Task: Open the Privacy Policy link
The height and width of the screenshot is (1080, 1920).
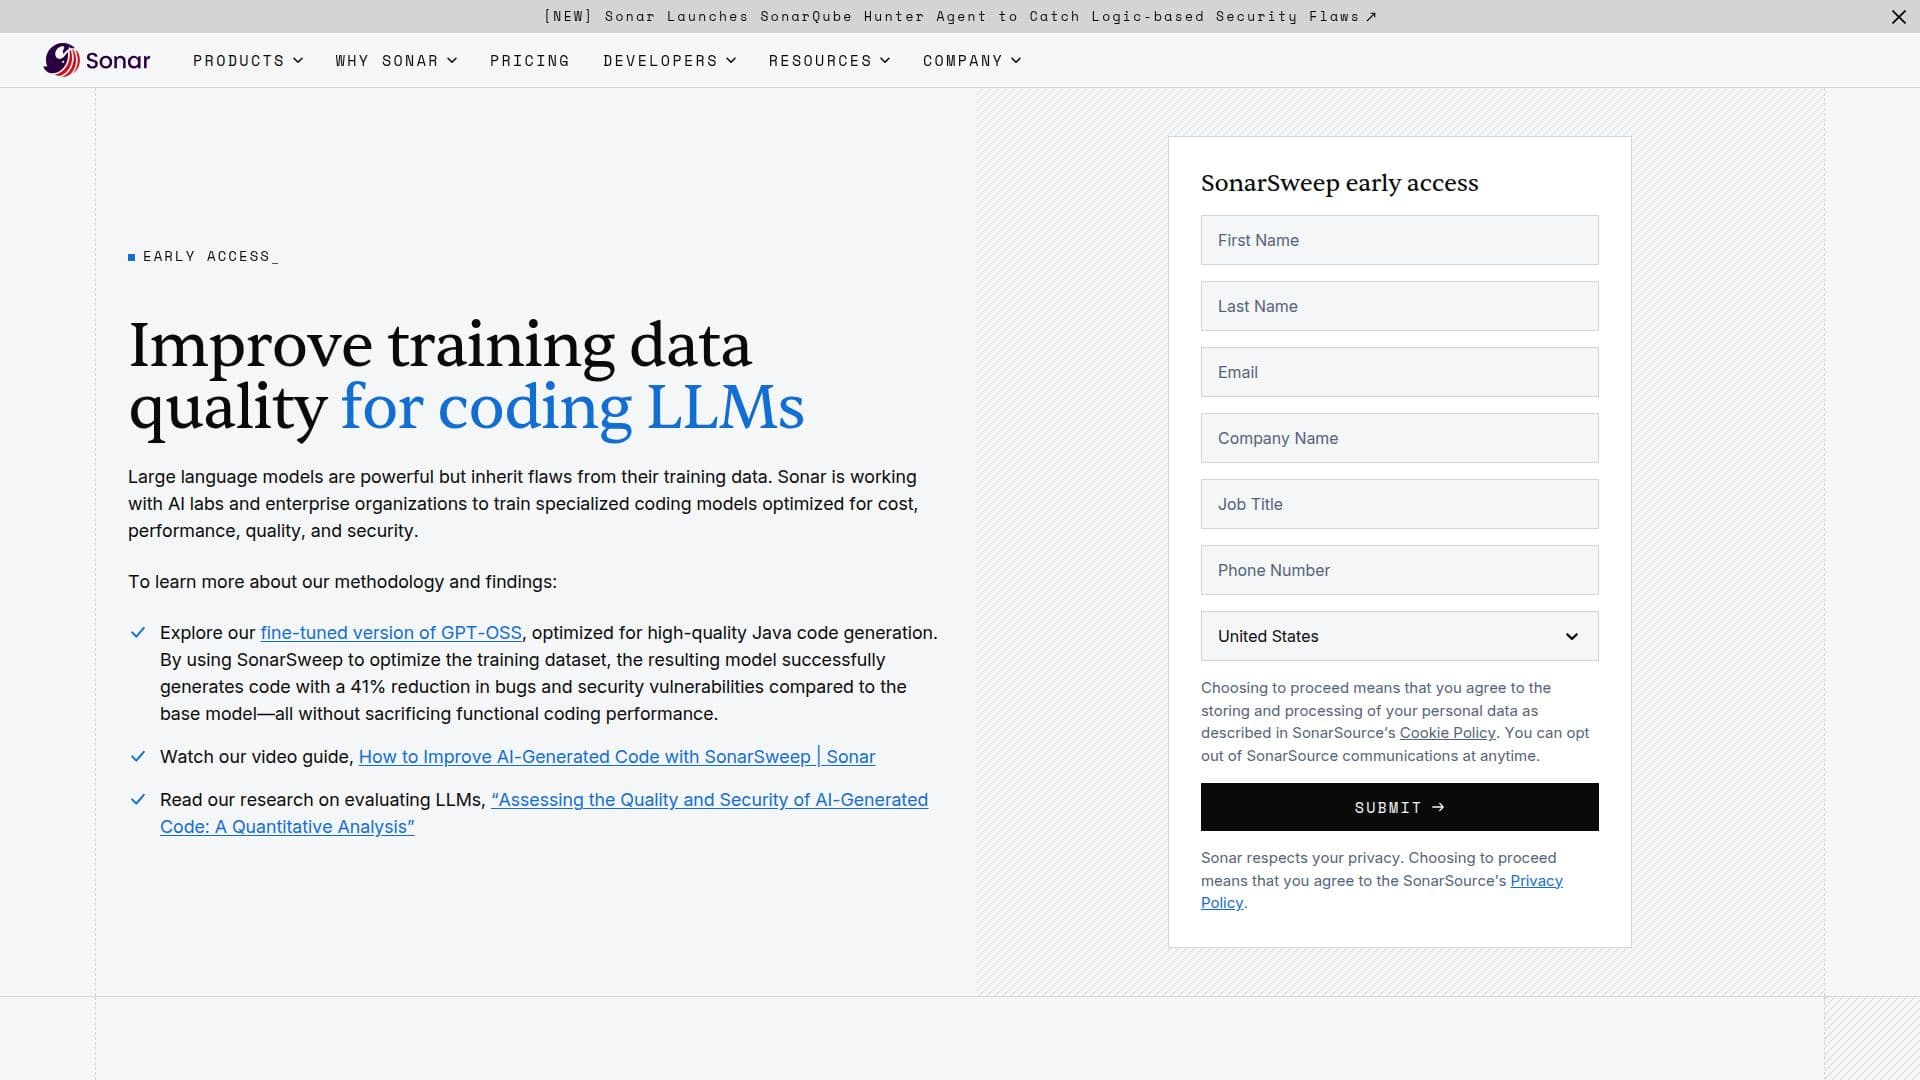Action: click(x=1536, y=881)
